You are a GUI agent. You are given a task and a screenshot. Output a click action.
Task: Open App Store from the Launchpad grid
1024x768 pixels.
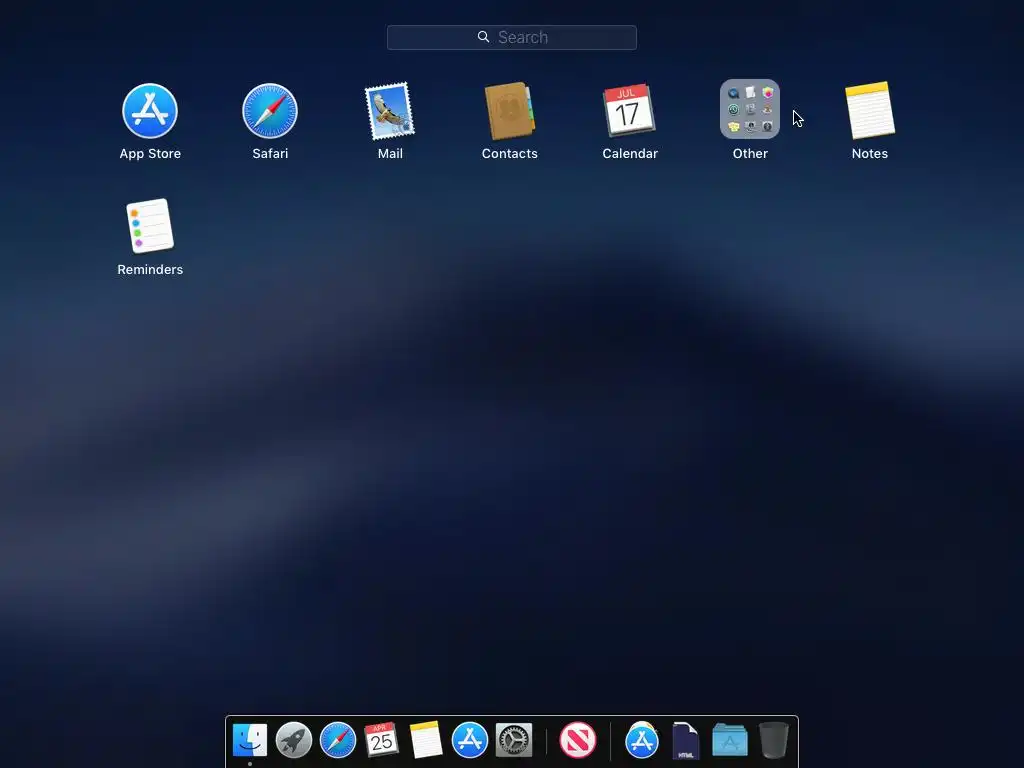(x=150, y=111)
